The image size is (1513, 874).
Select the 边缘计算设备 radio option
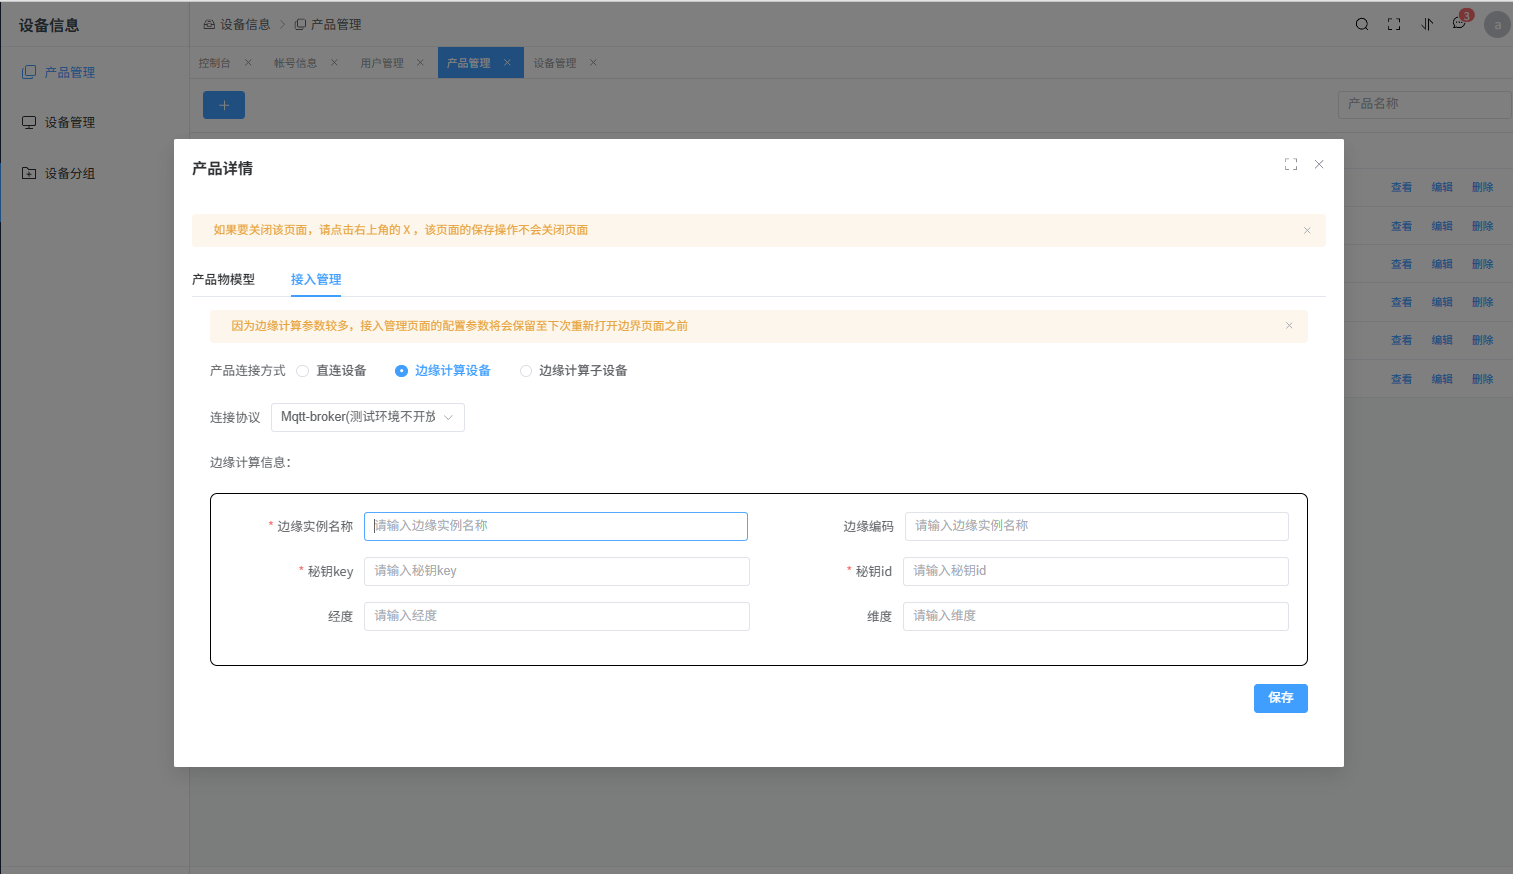pos(402,371)
